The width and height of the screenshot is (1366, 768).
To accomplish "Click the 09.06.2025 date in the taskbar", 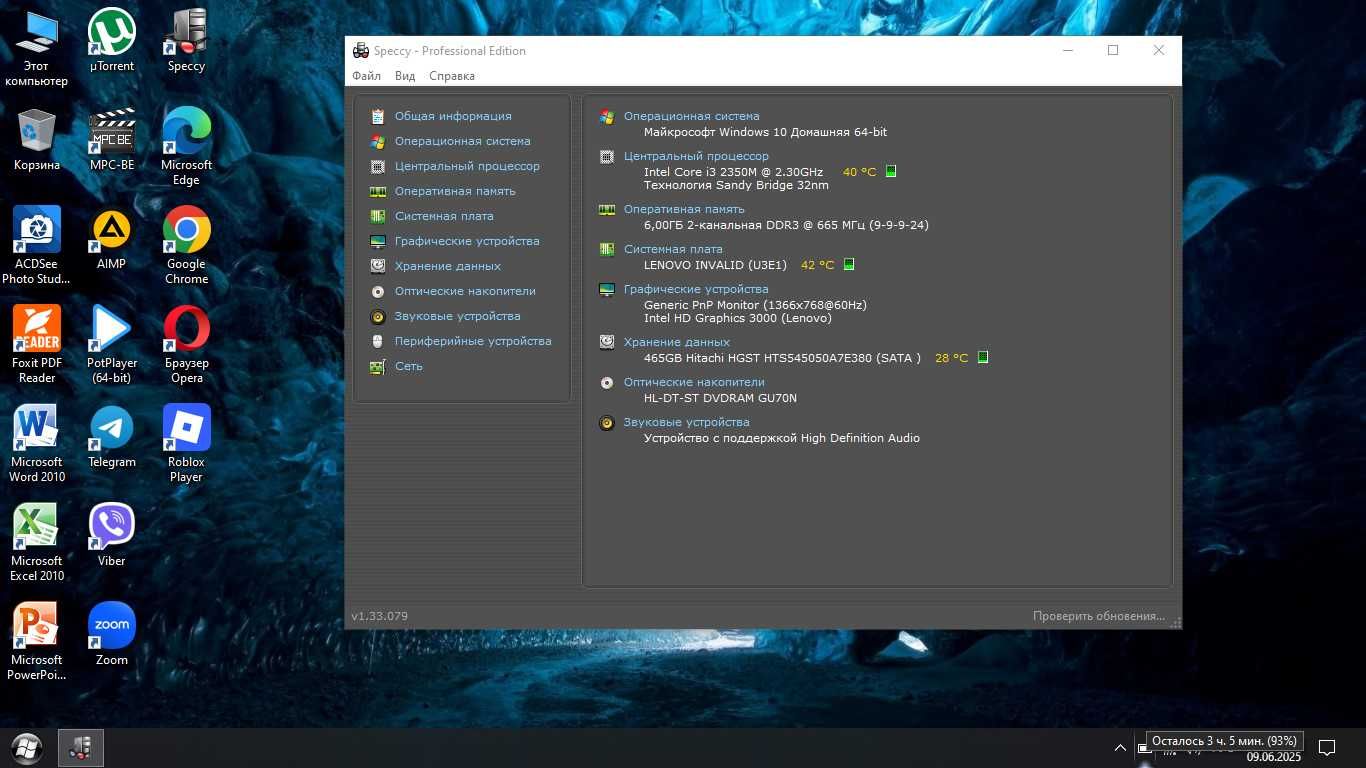I will pyautogui.click(x=1273, y=757).
